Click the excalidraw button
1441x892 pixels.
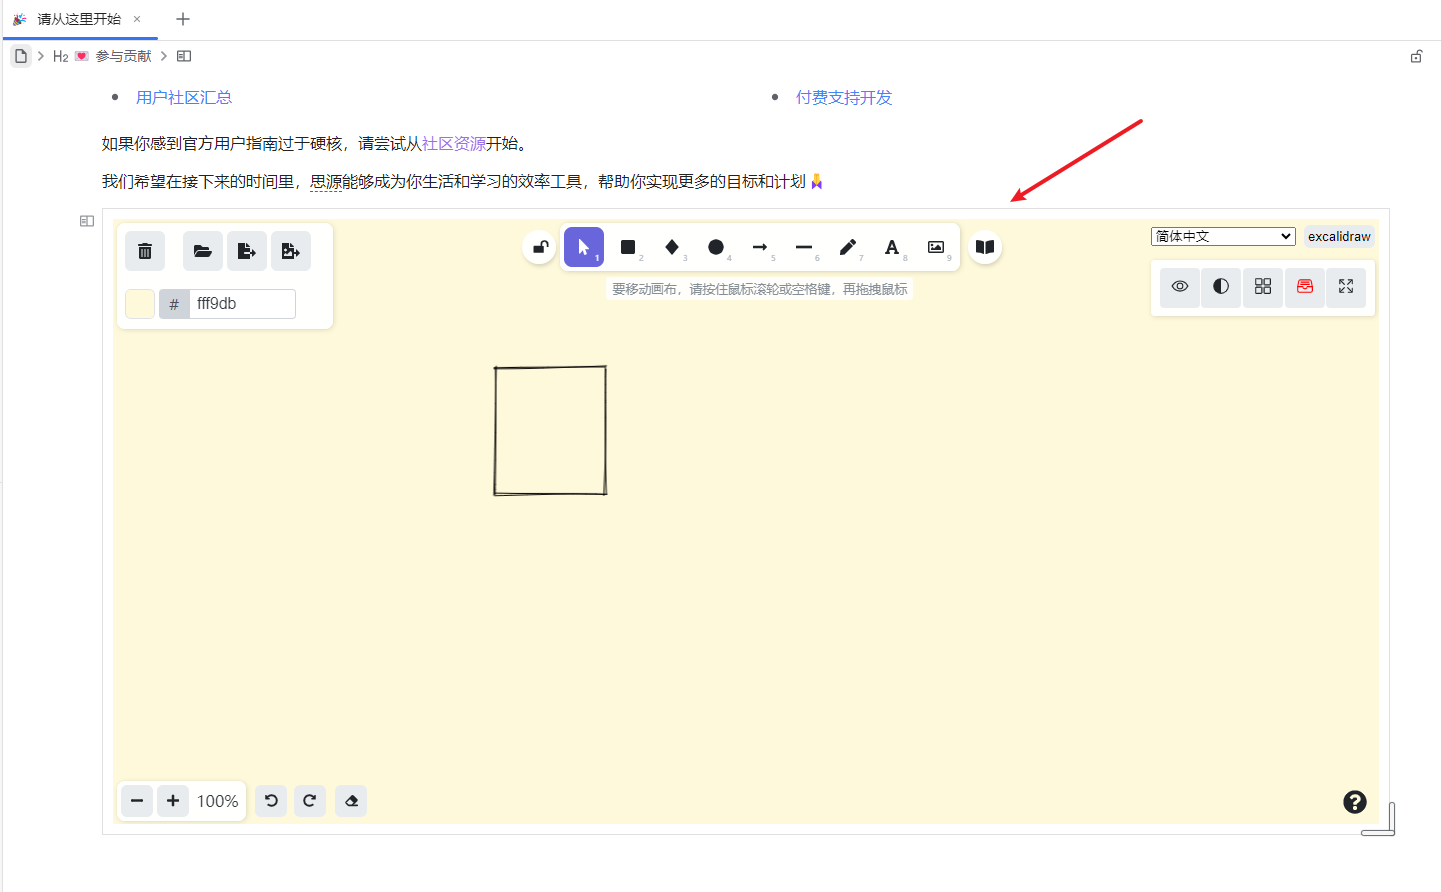tap(1338, 236)
